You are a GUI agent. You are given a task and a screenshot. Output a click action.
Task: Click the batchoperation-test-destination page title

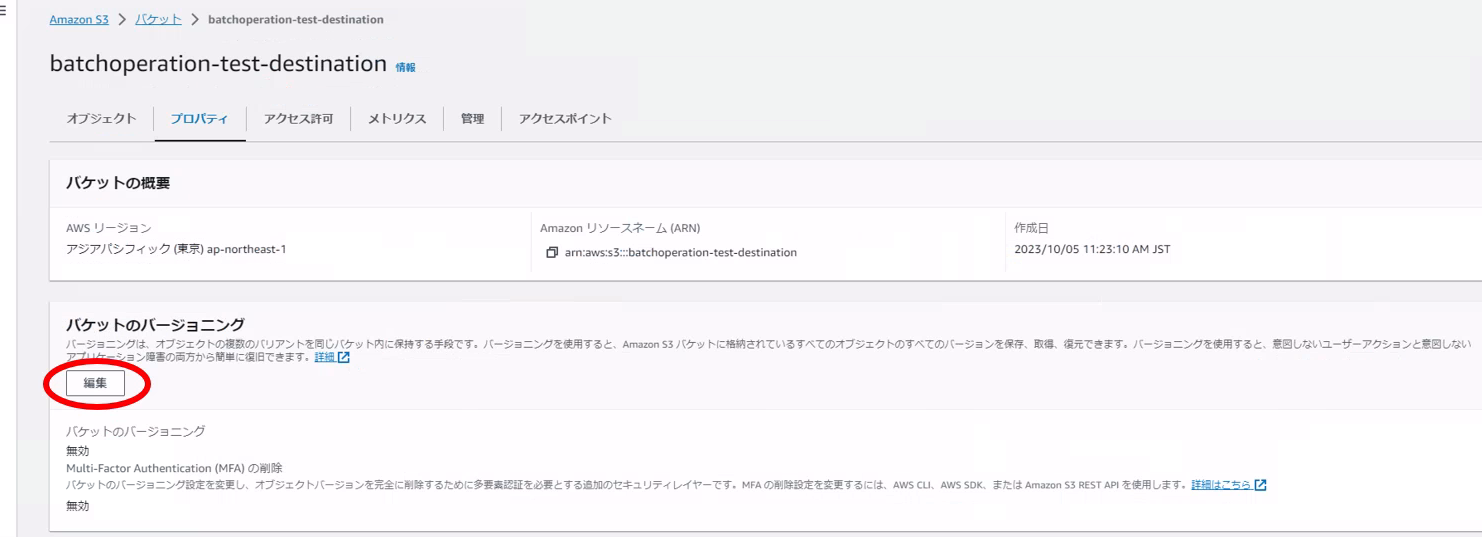coord(218,64)
